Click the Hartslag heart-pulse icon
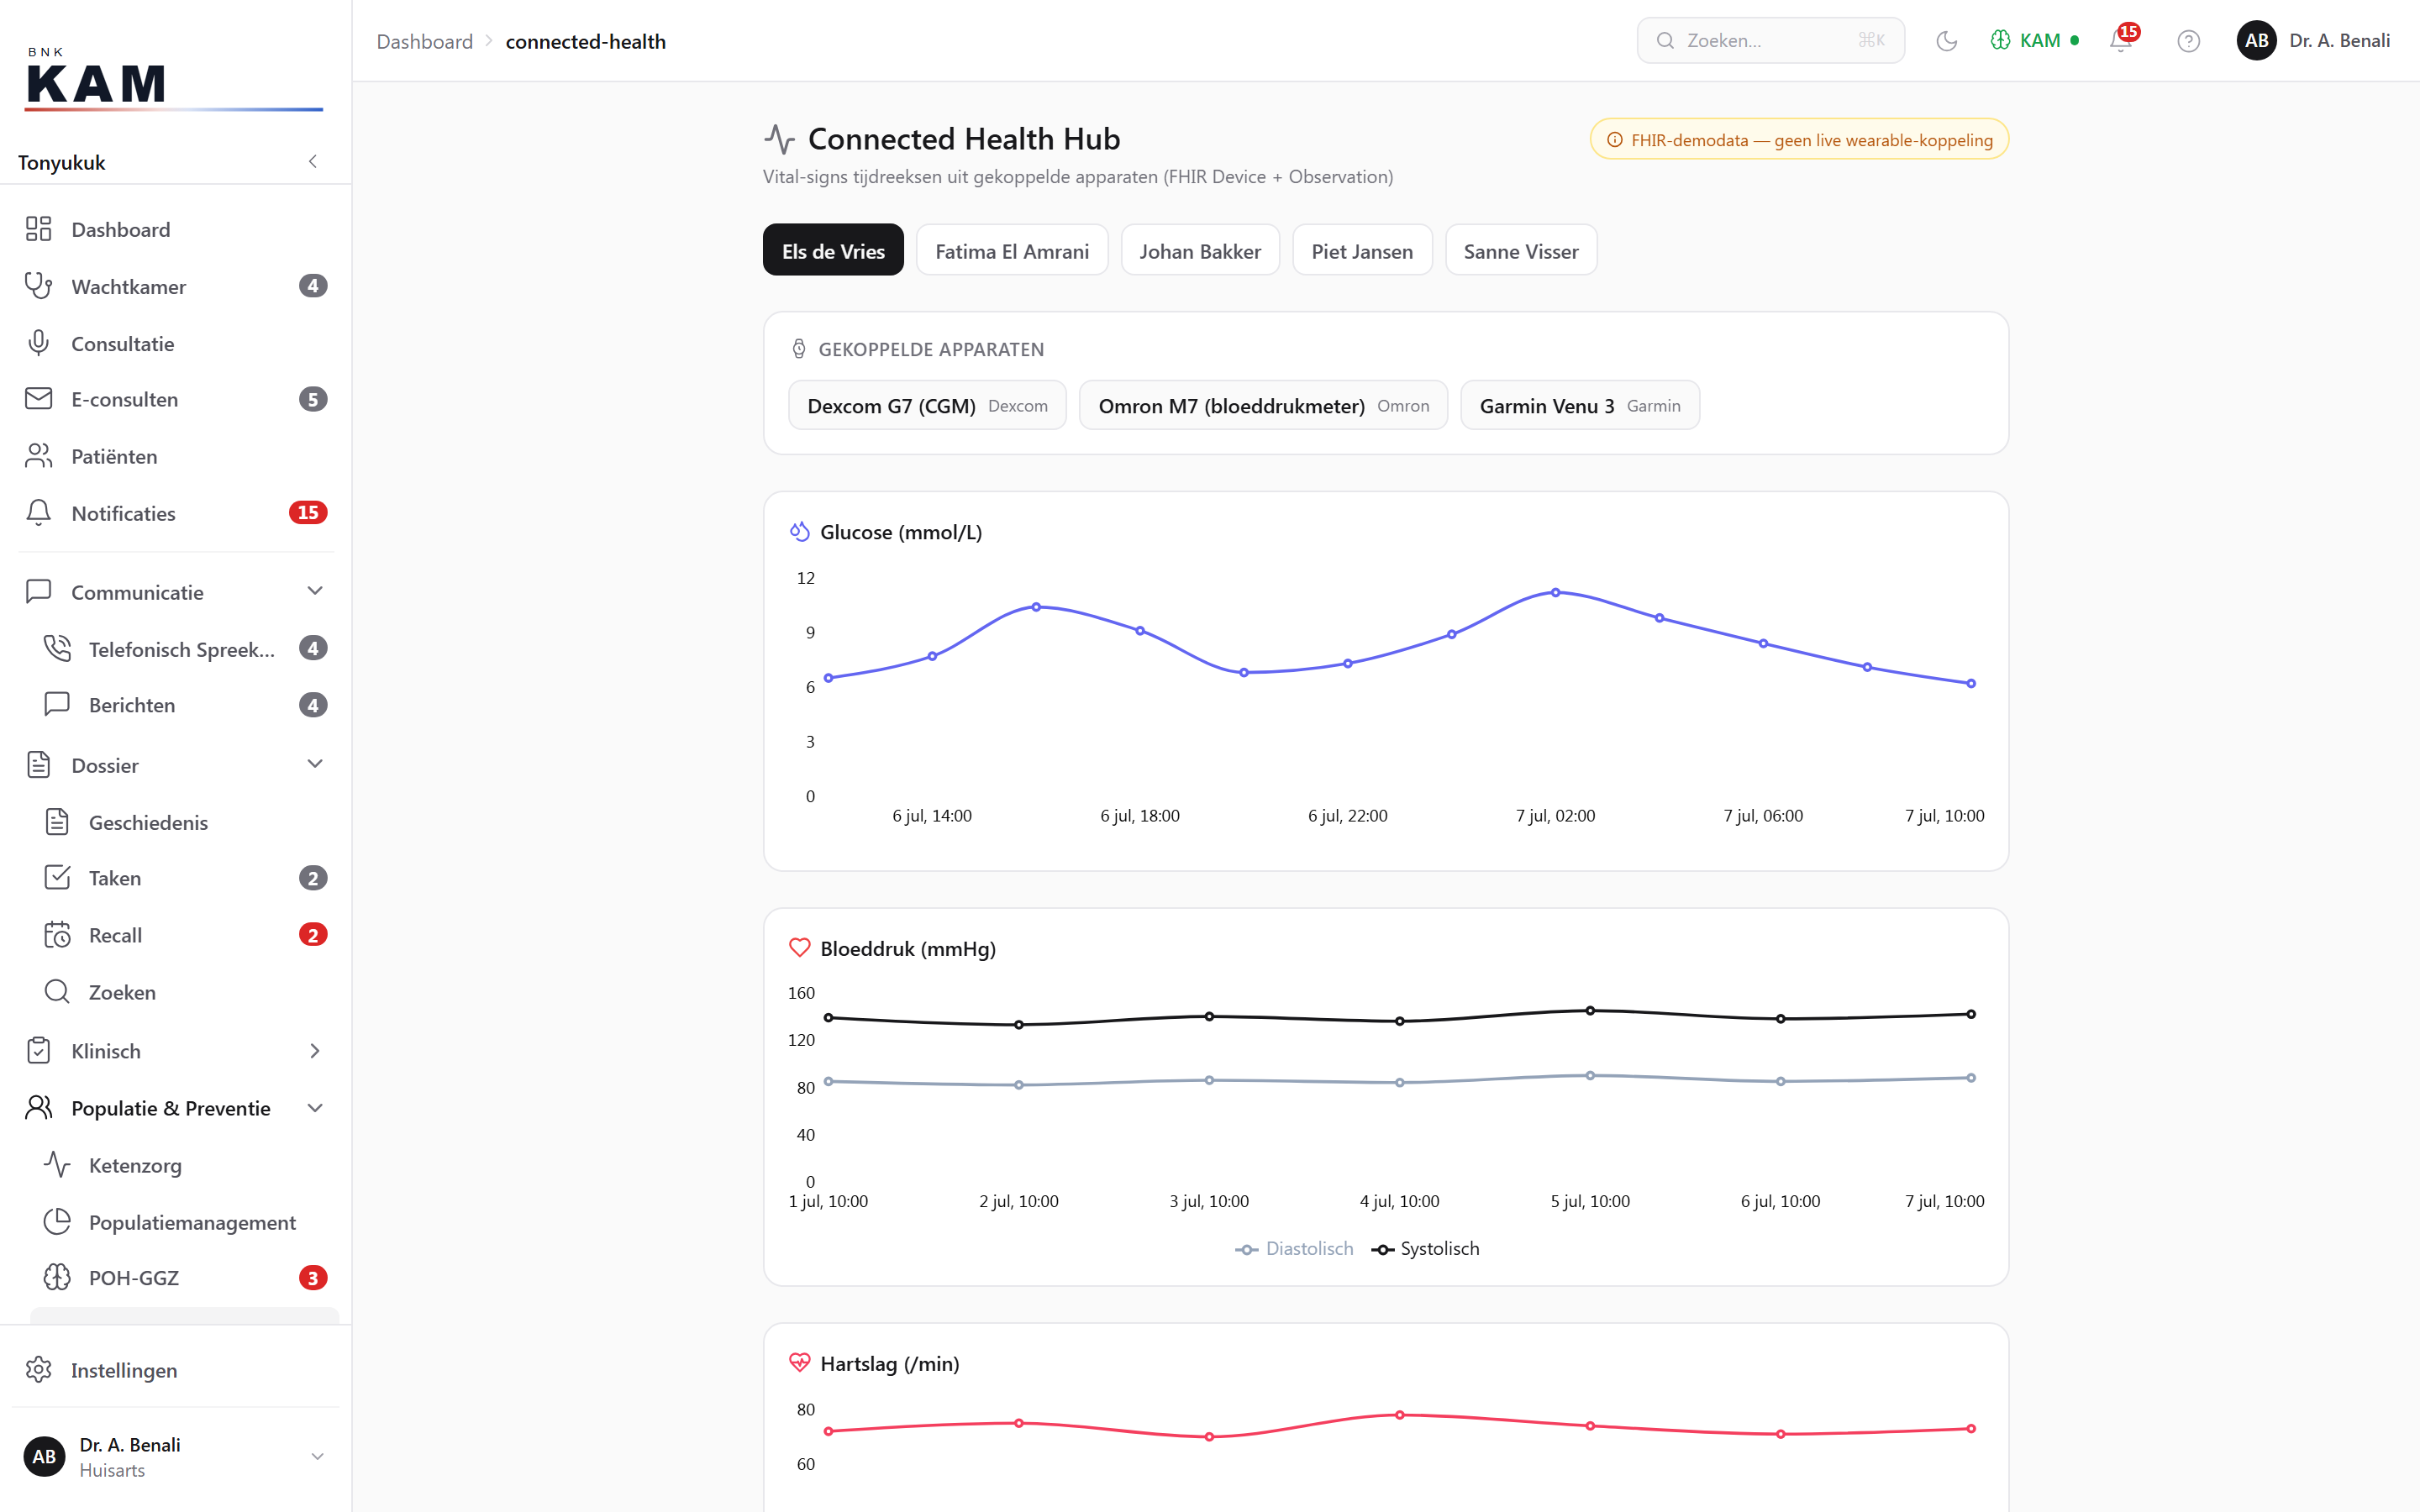The width and height of the screenshot is (2420, 1512). pos(799,1362)
